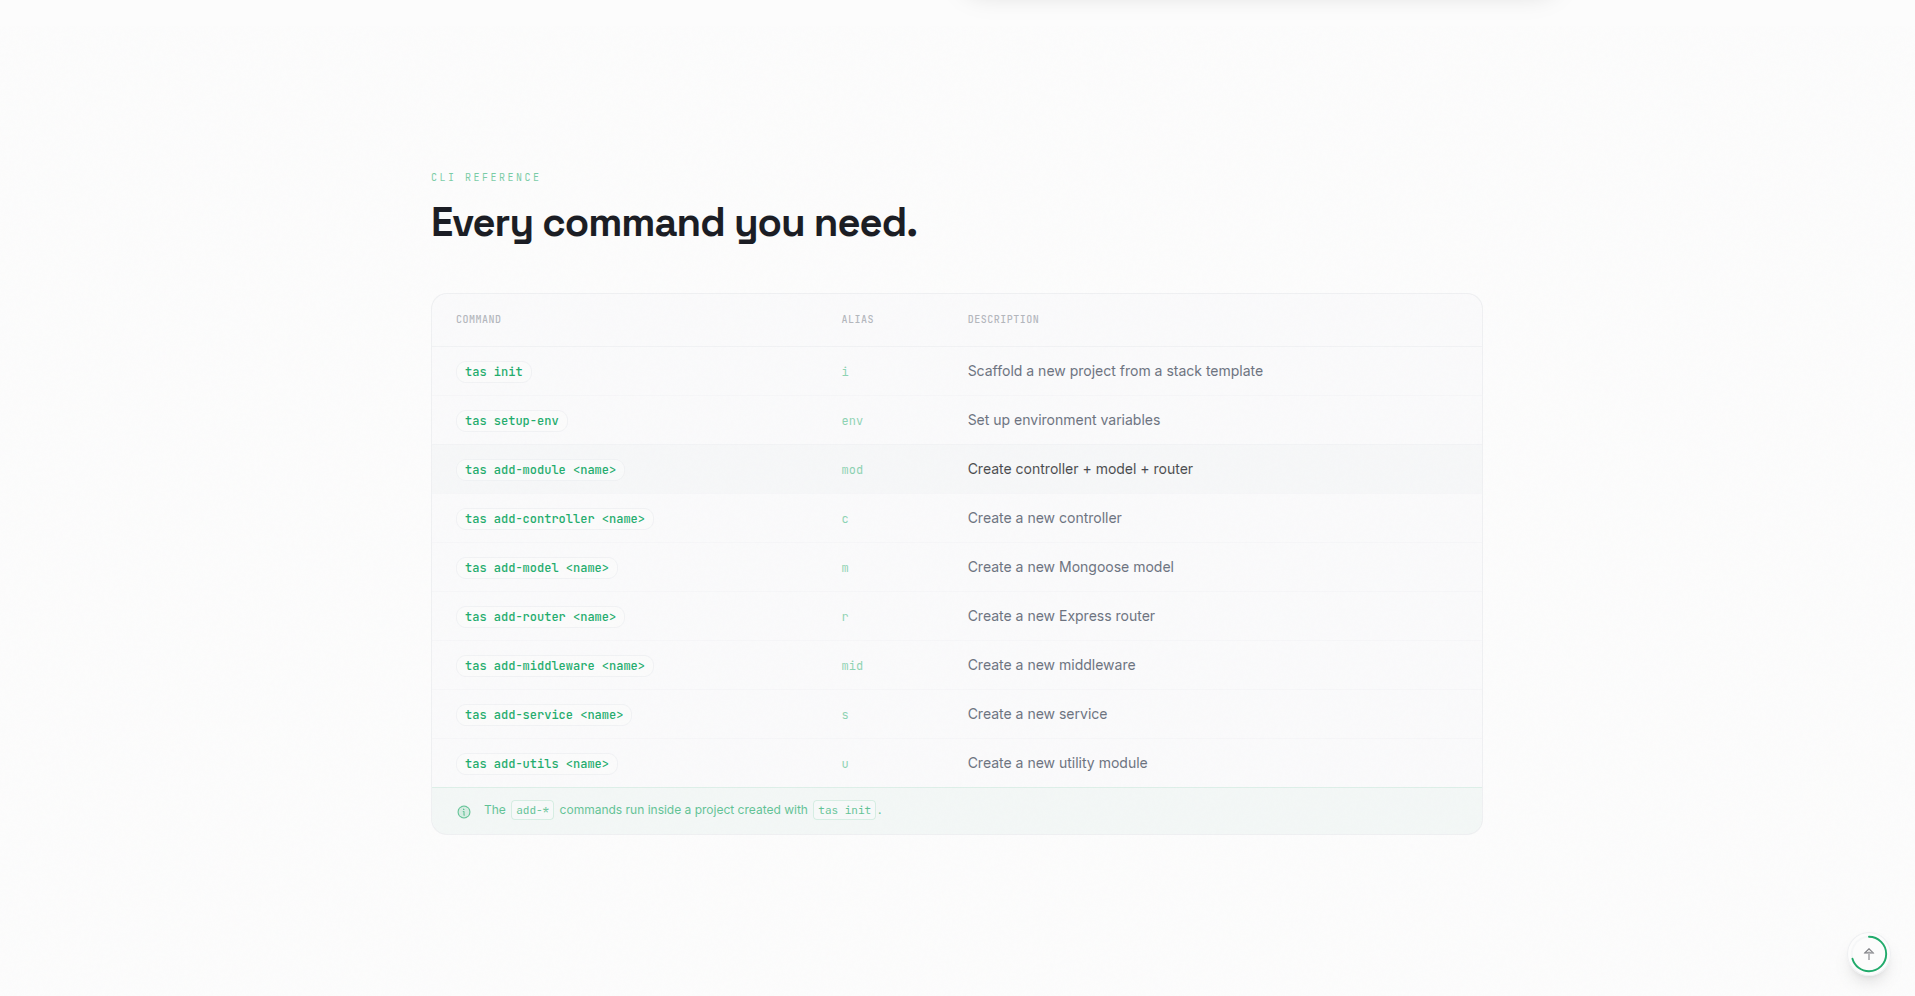
Task: Click the circular scroll progress ring
Action: [x=1868, y=953]
